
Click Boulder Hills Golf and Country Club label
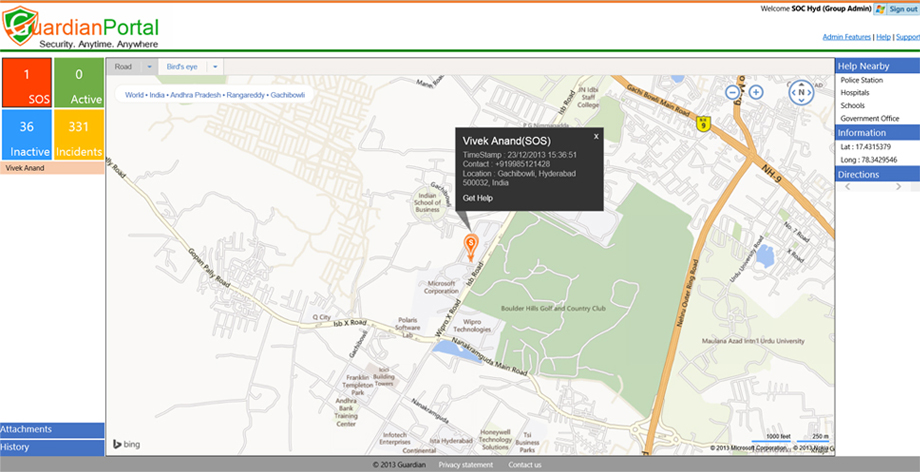pyautogui.click(x=553, y=308)
